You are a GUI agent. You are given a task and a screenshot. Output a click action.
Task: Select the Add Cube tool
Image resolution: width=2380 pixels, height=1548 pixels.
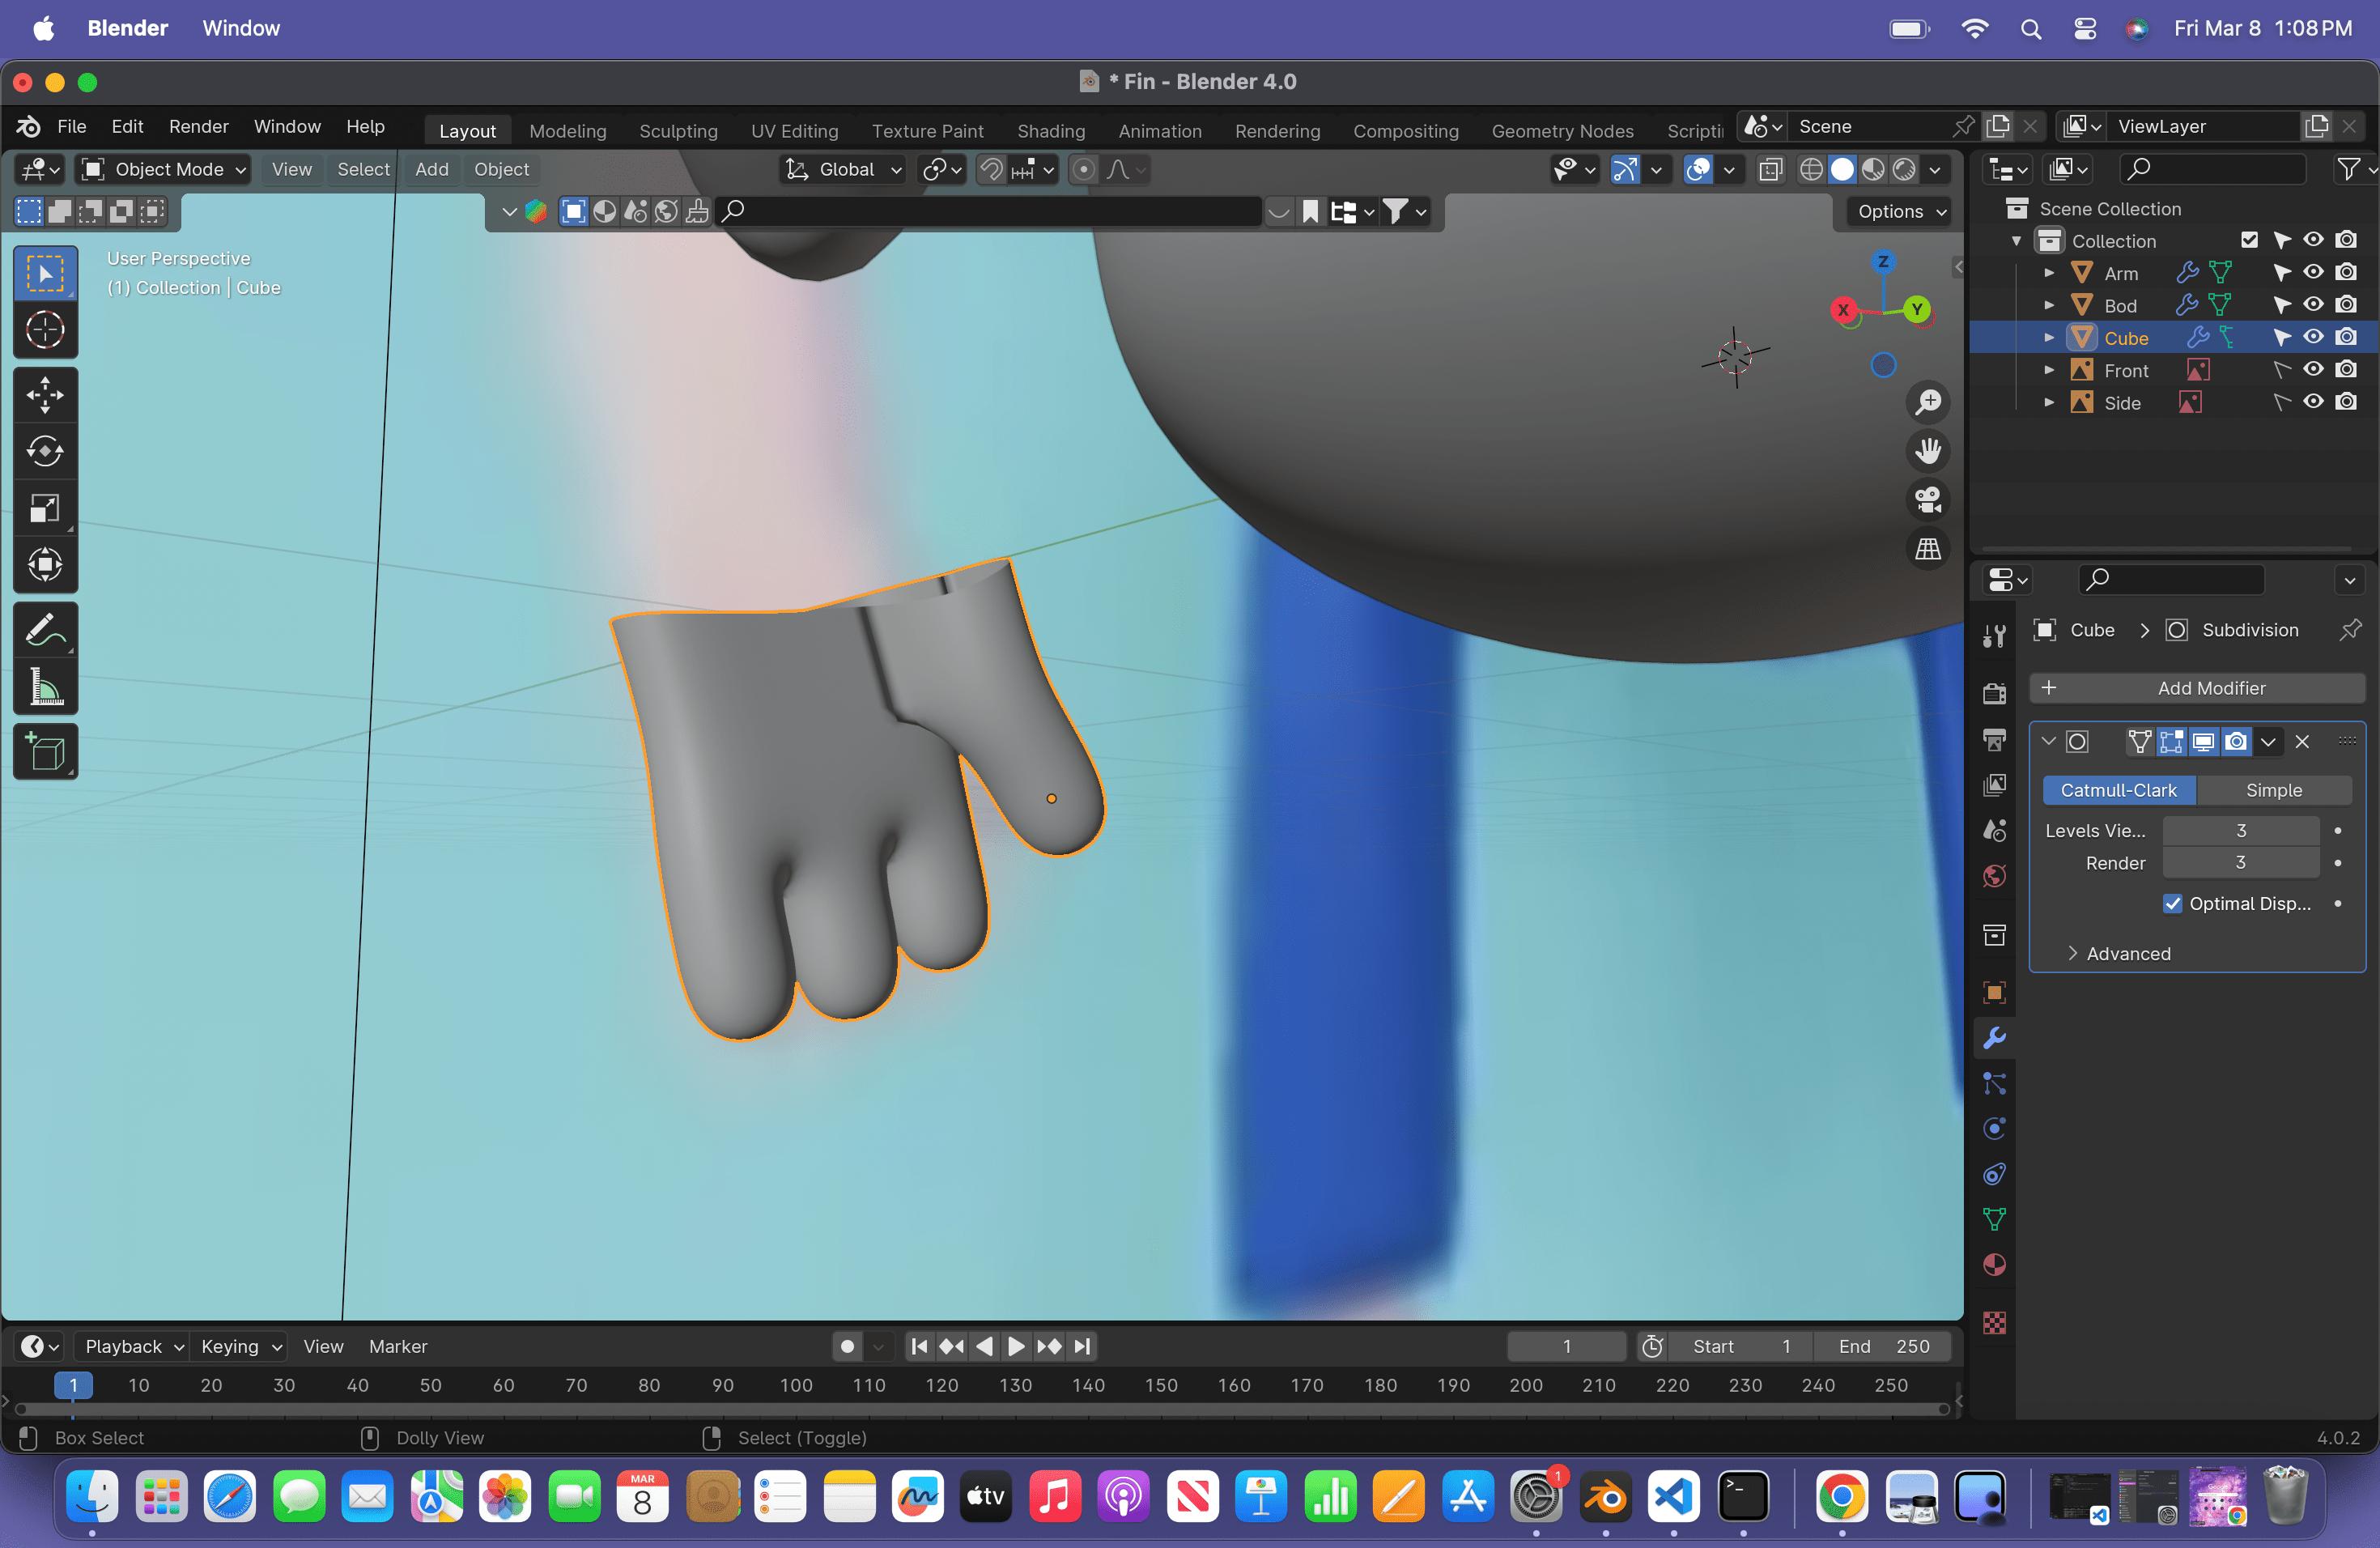coord(45,752)
